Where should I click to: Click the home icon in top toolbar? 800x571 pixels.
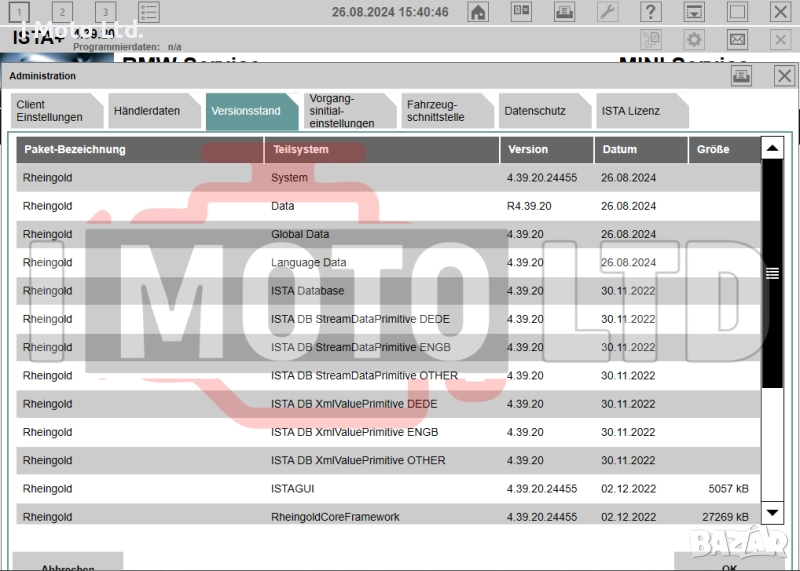click(478, 12)
